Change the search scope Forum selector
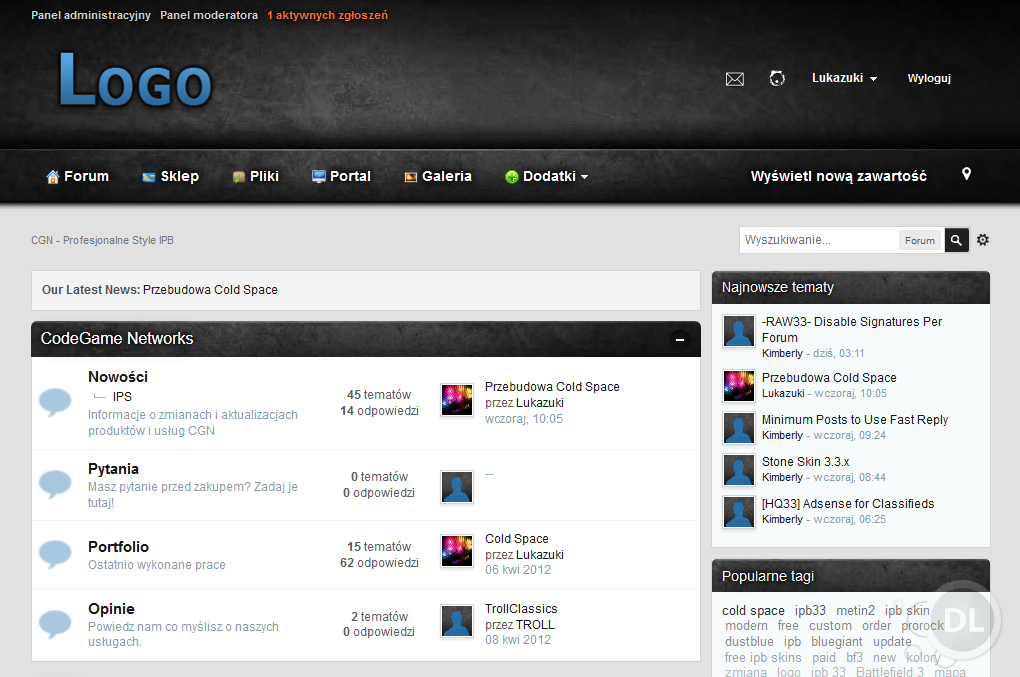 pos(920,240)
